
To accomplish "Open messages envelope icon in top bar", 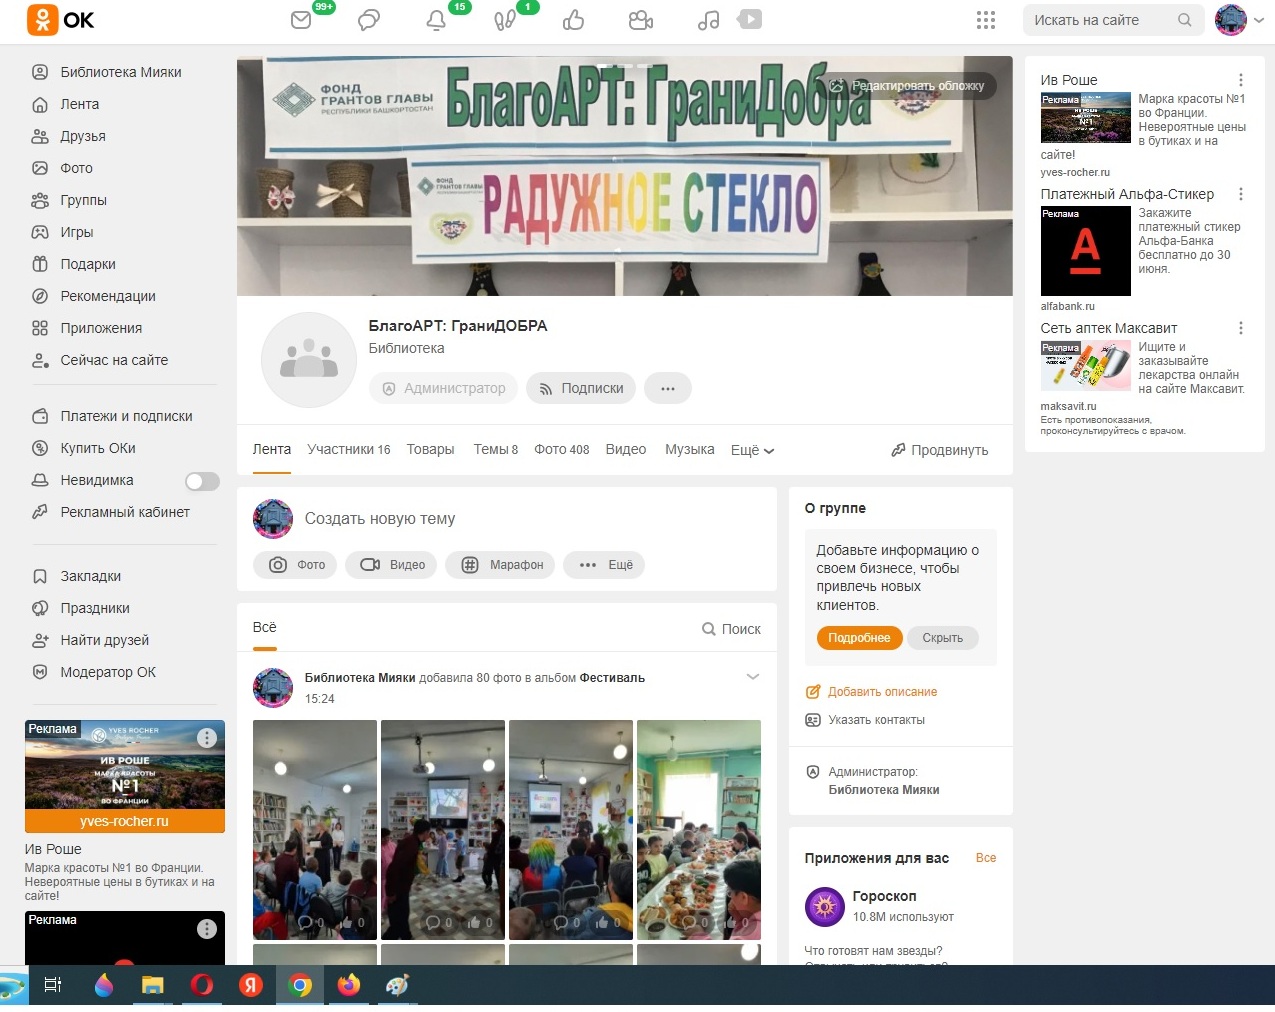I will click(x=301, y=20).
